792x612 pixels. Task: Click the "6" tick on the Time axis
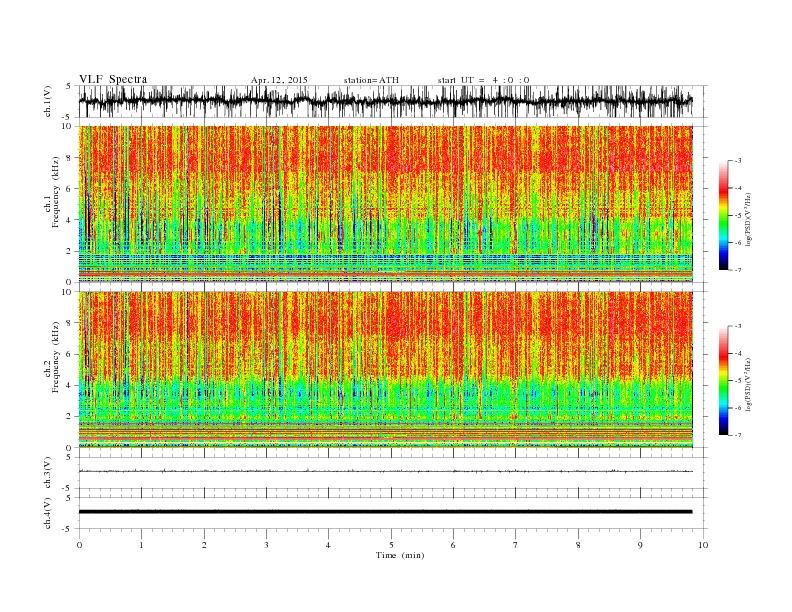click(x=454, y=545)
